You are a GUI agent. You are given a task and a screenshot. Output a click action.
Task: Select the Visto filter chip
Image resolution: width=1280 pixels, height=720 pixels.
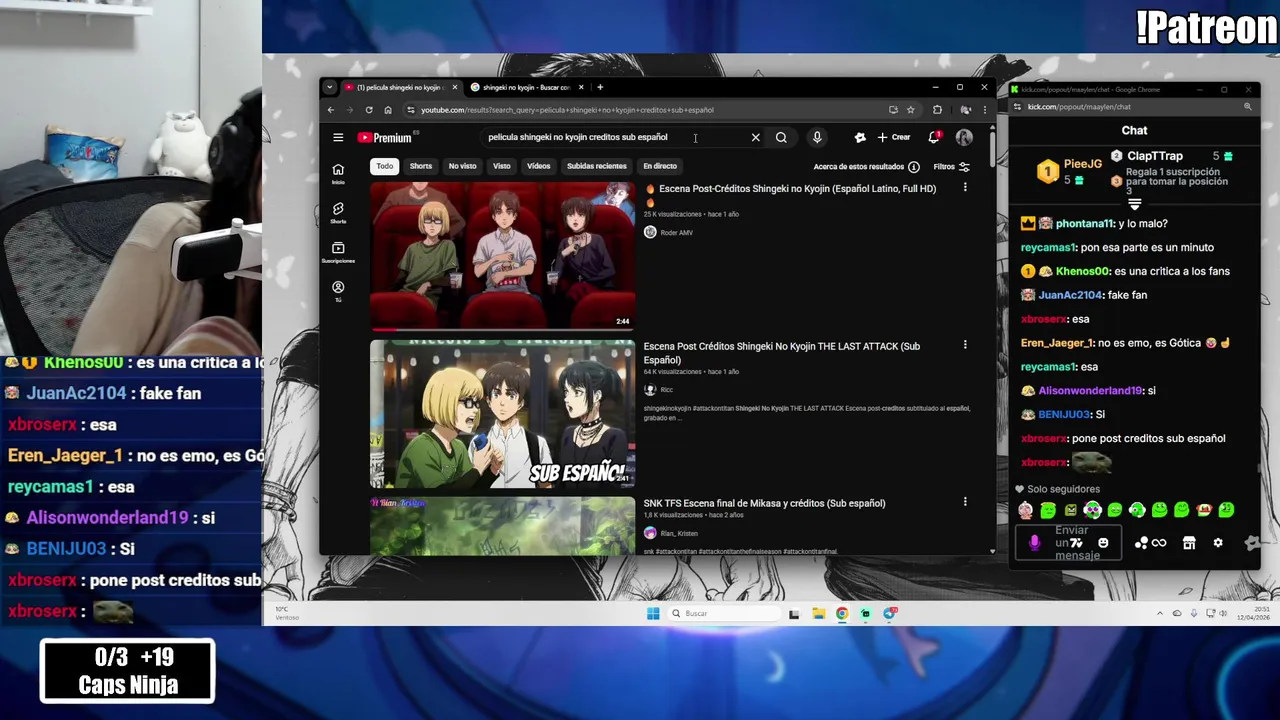coord(501,166)
